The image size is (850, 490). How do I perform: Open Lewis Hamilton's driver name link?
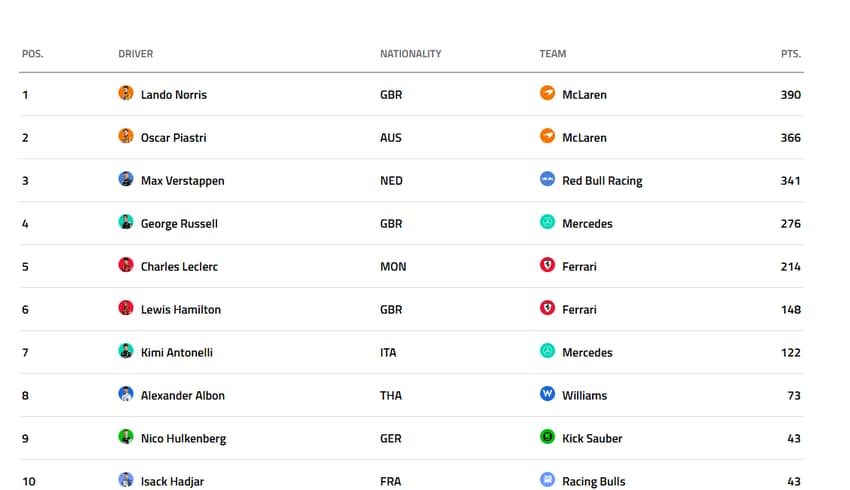(x=181, y=310)
